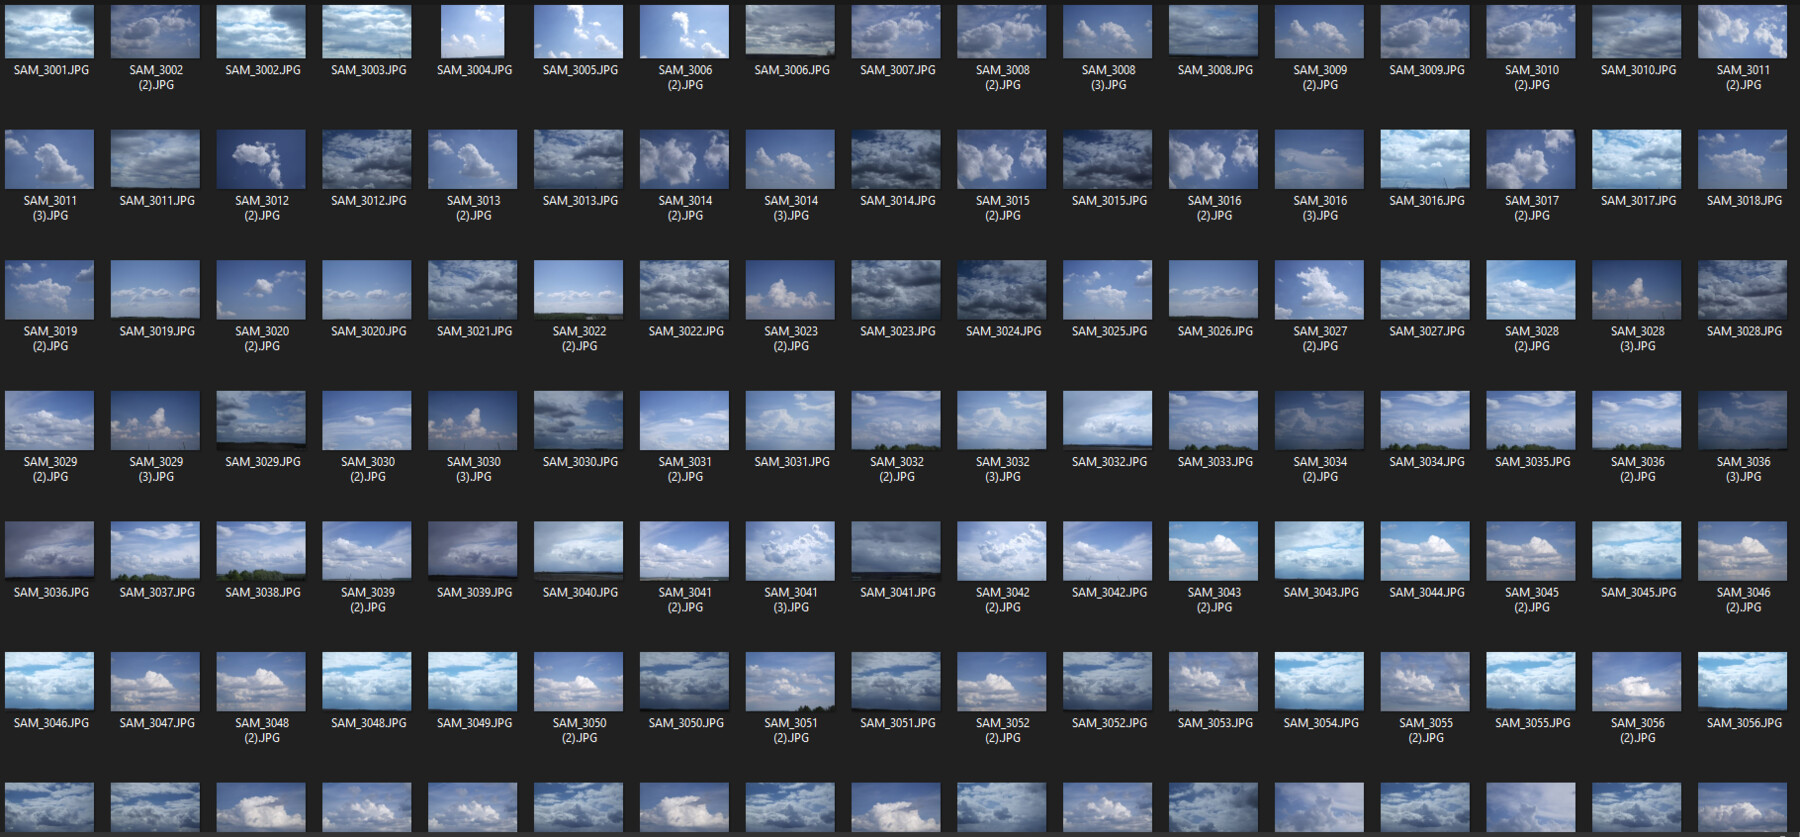Select the SAM_3008 (3).JPG thumbnail
The width and height of the screenshot is (1800, 837).
tap(1108, 32)
